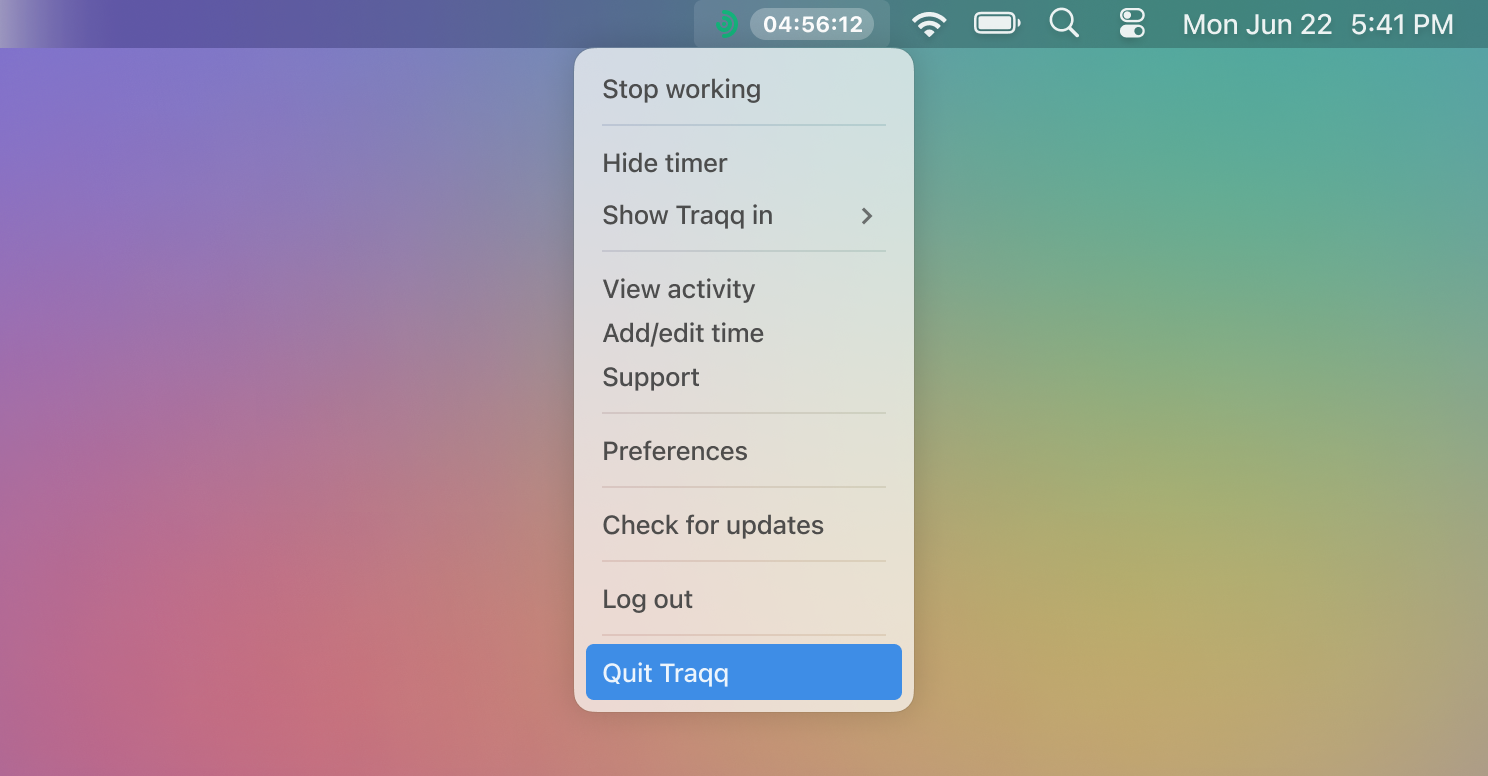1488x776 pixels.
Task: Open Spotlight search magnifier icon
Action: point(1064,23)
